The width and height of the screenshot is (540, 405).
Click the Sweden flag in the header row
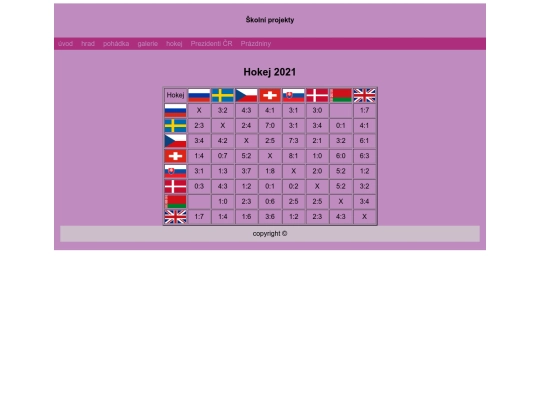pos(222,95)
